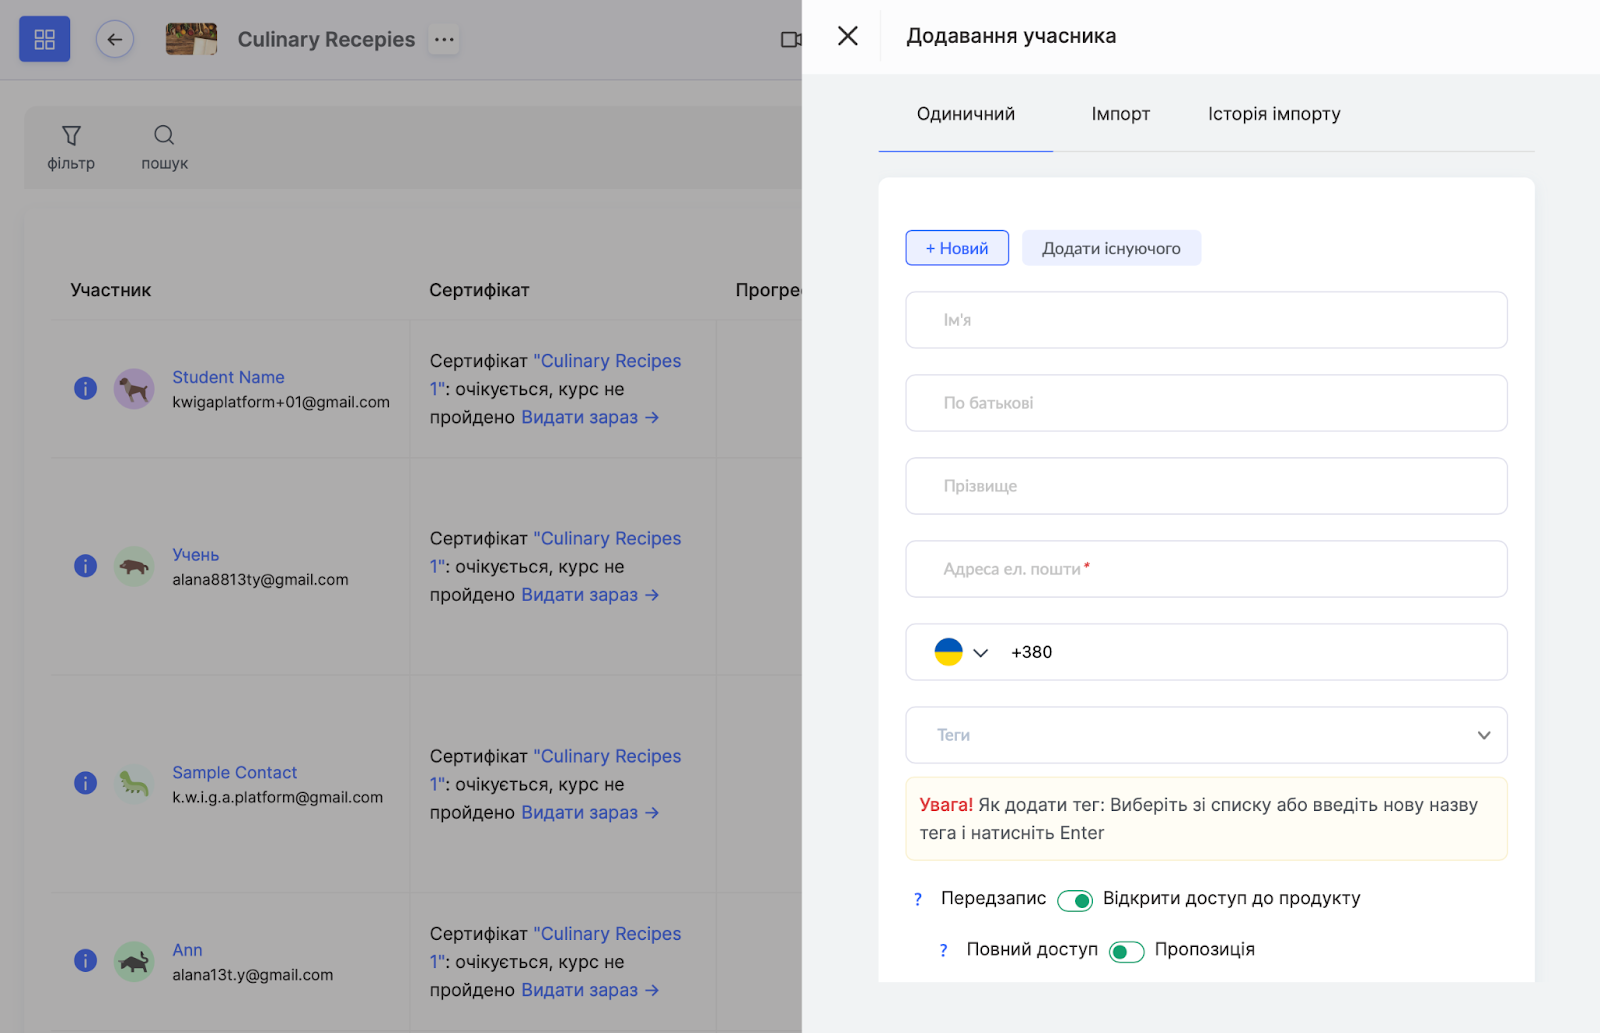Switch to the Імпорт tab
Viewport: 1600px width, 1033px height.
(1120, 114)
